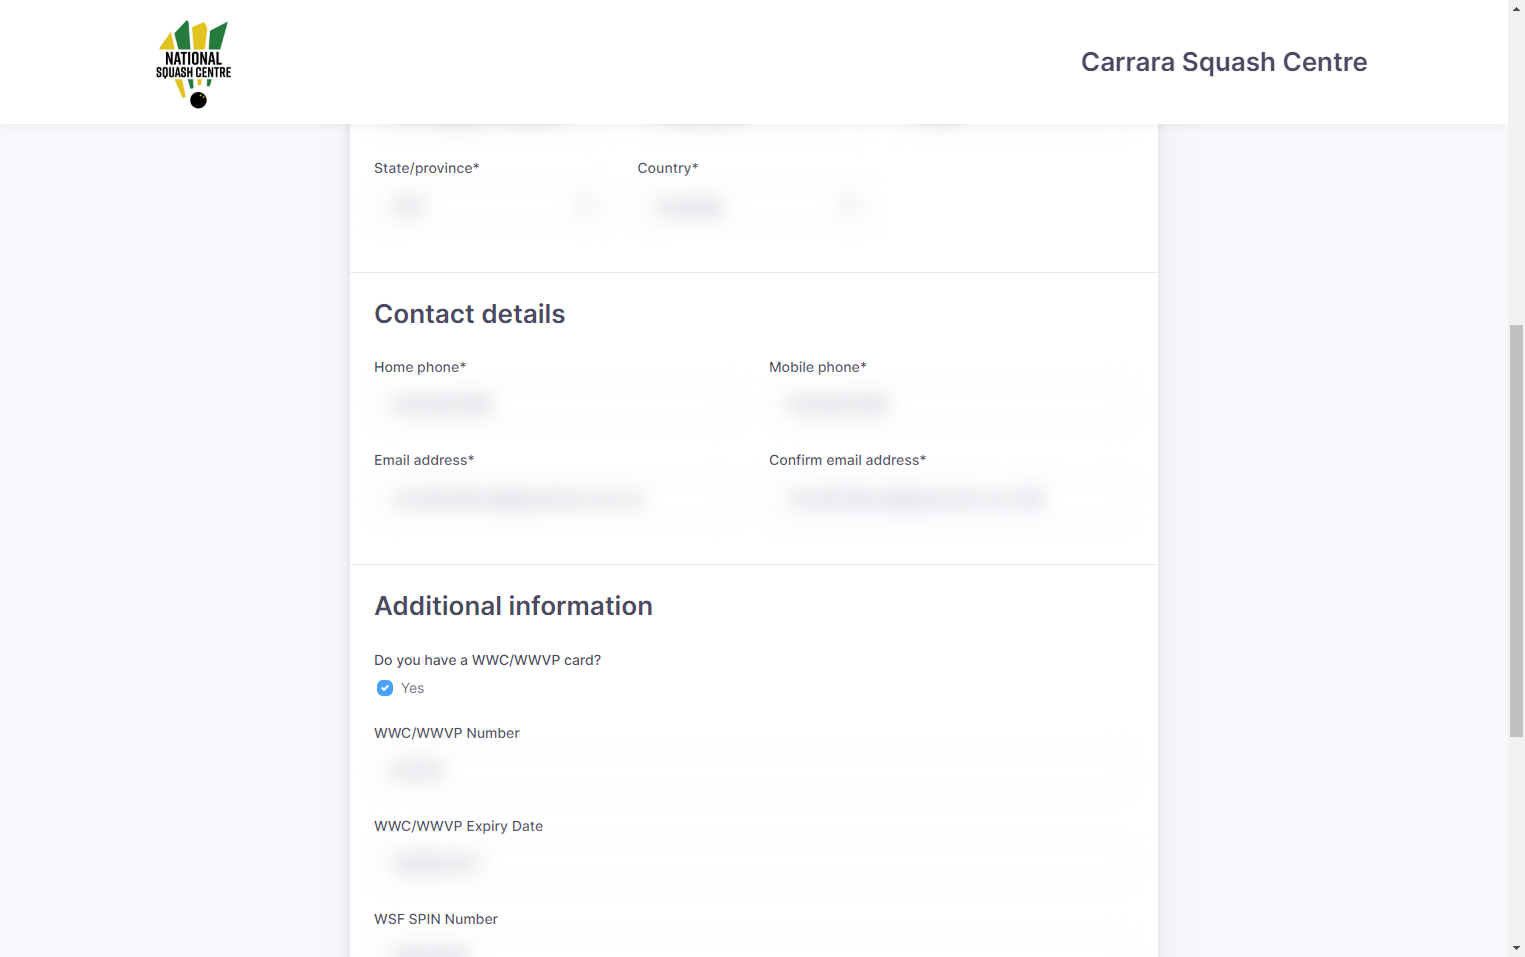Image resolution: width=1525 pixels, height=957 pixels.
Task: Click the page vertical scrollbar thumb
Action: pyautogui.click(x=1516, y=531)
